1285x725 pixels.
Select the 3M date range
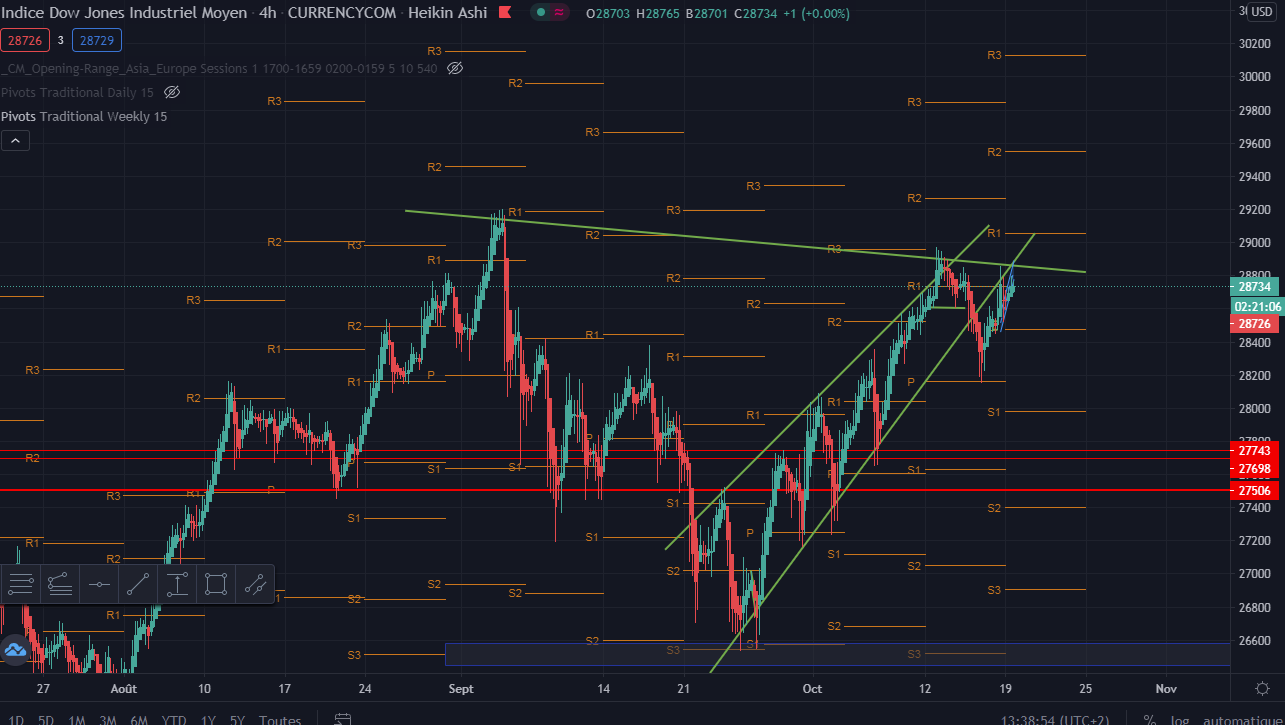pyautogui.click(x=108, y=719)
